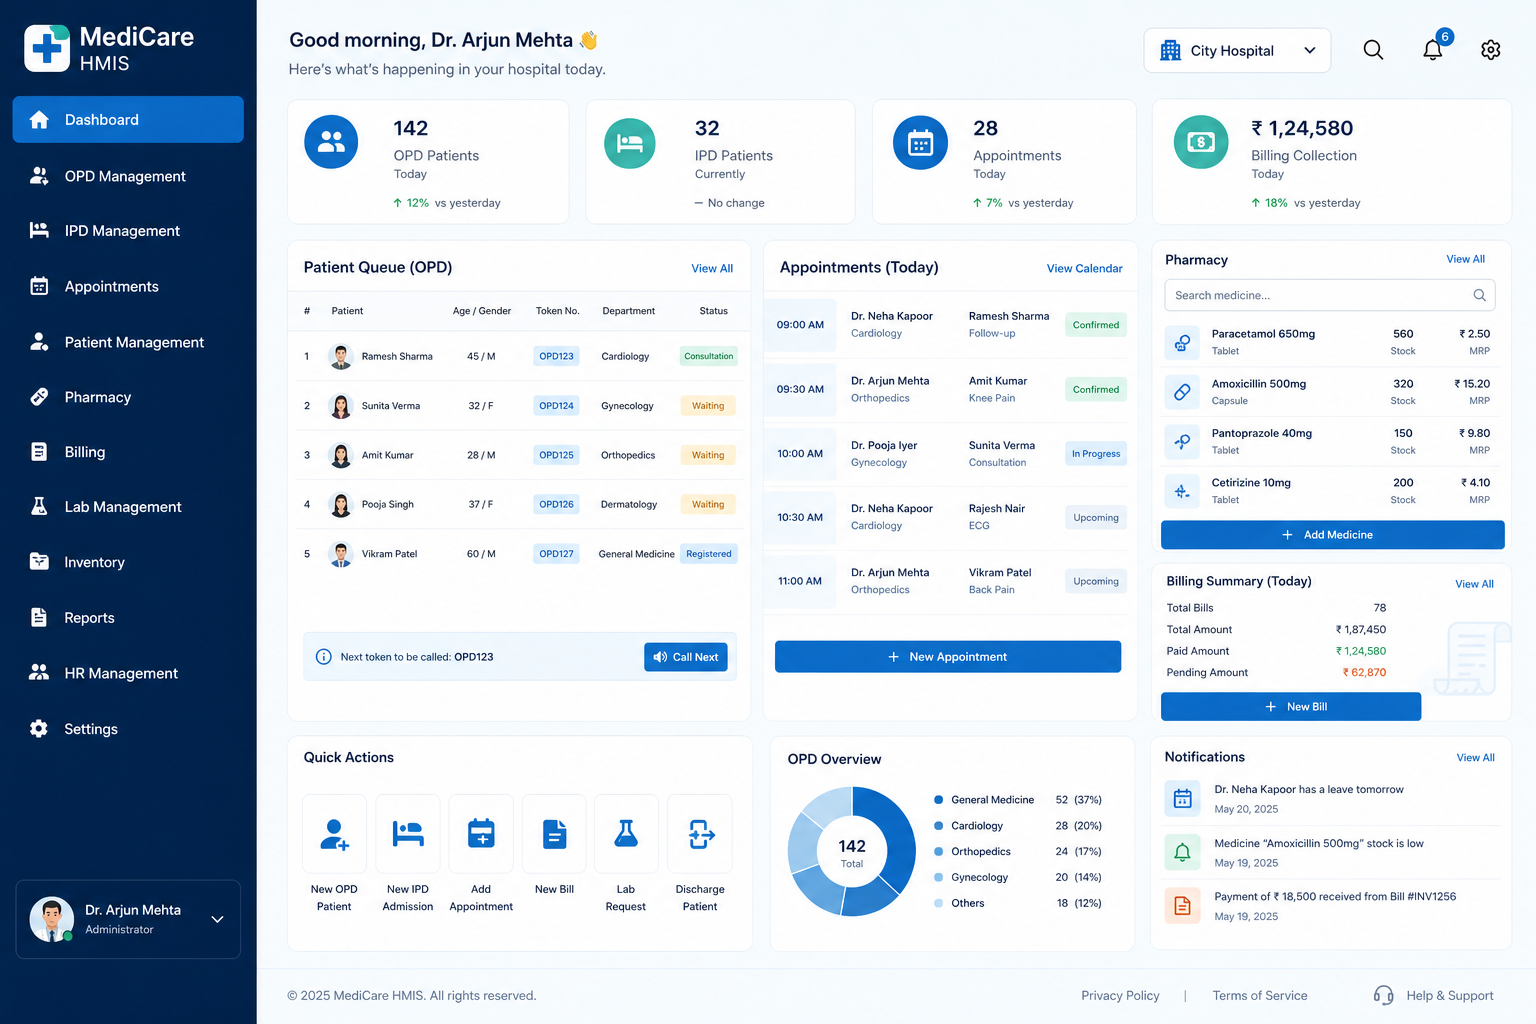Image resolution: width=1536 pixels, height=1024 pixels.
Task: Click the Help & Support headset icon
Action: [x=1383, y=995]
